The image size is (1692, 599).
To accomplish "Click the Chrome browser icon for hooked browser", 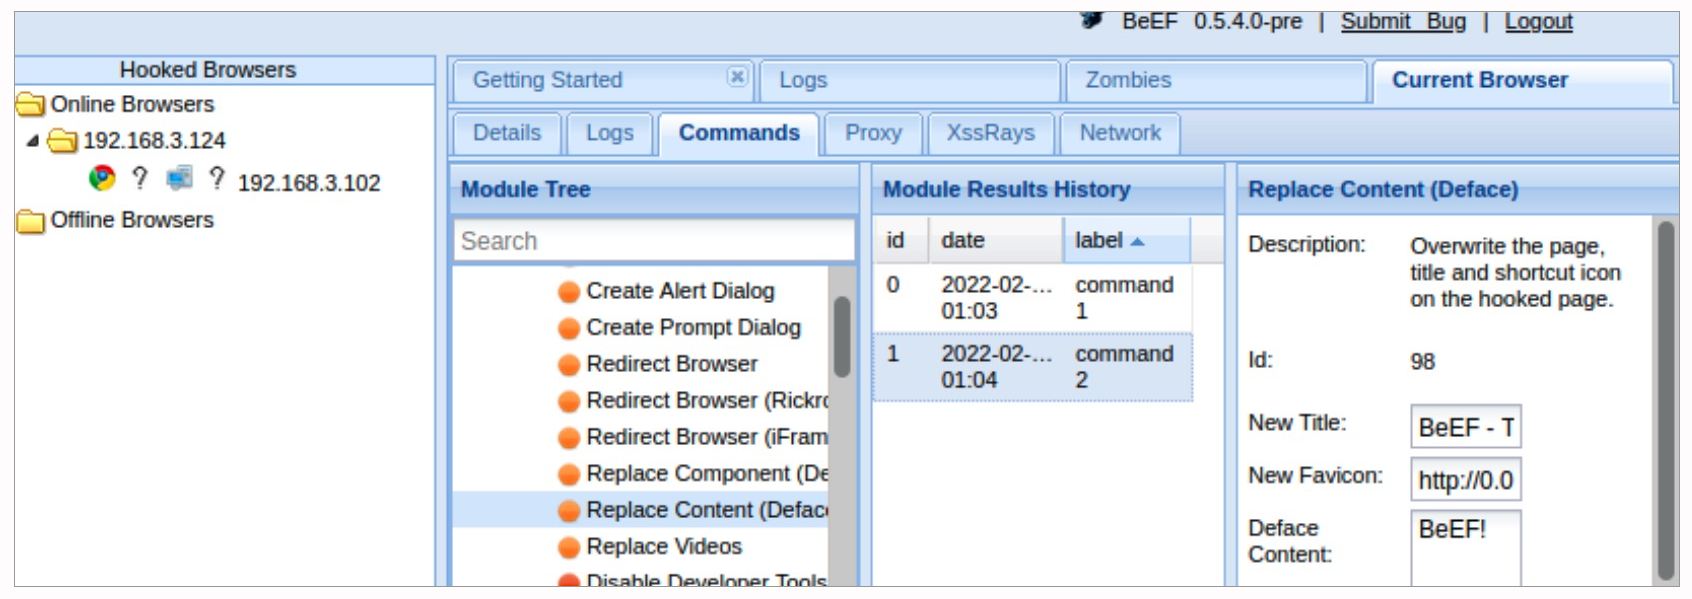I will coord(102,179).
